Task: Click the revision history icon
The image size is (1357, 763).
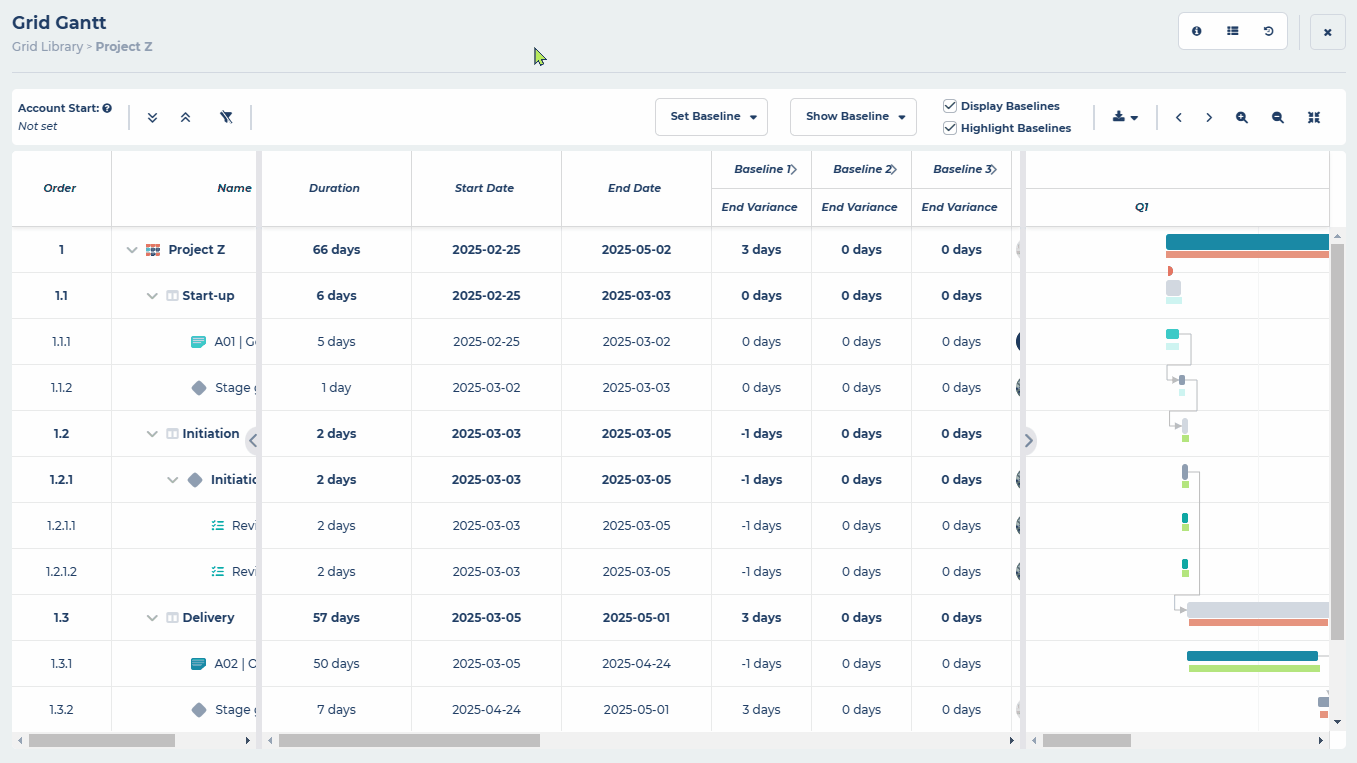Action: pyautogui.click(x=1269, y=31)
